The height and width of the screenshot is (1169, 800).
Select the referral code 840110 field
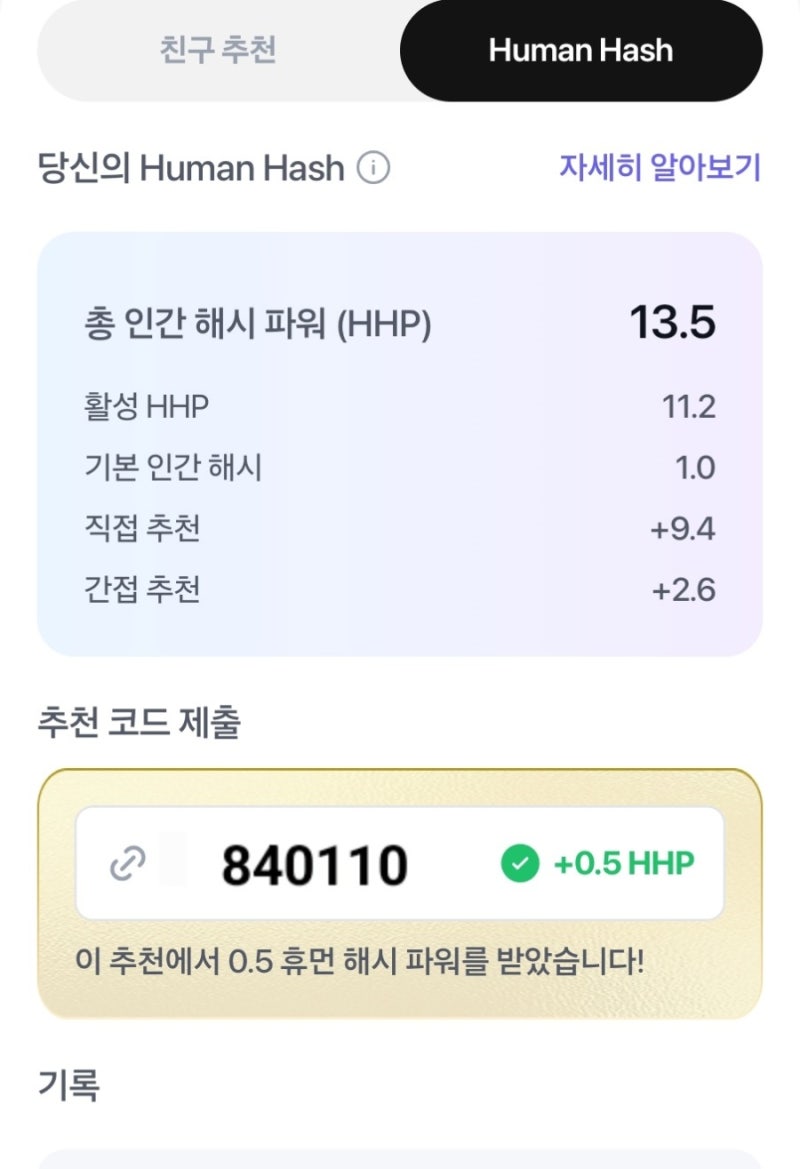[x=400, y=863]
